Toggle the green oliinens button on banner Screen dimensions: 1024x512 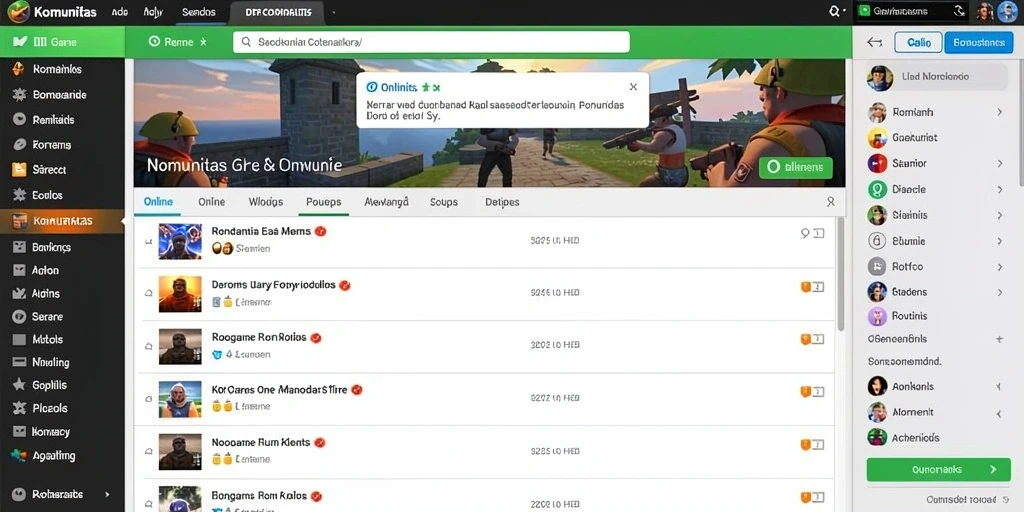795,168
